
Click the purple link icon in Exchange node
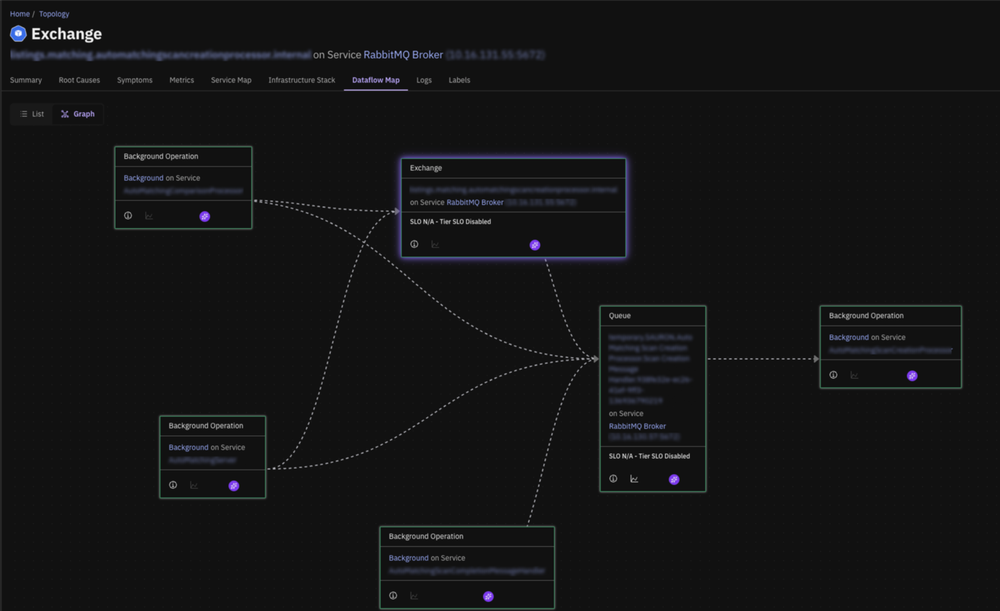(x=534, y=244)
